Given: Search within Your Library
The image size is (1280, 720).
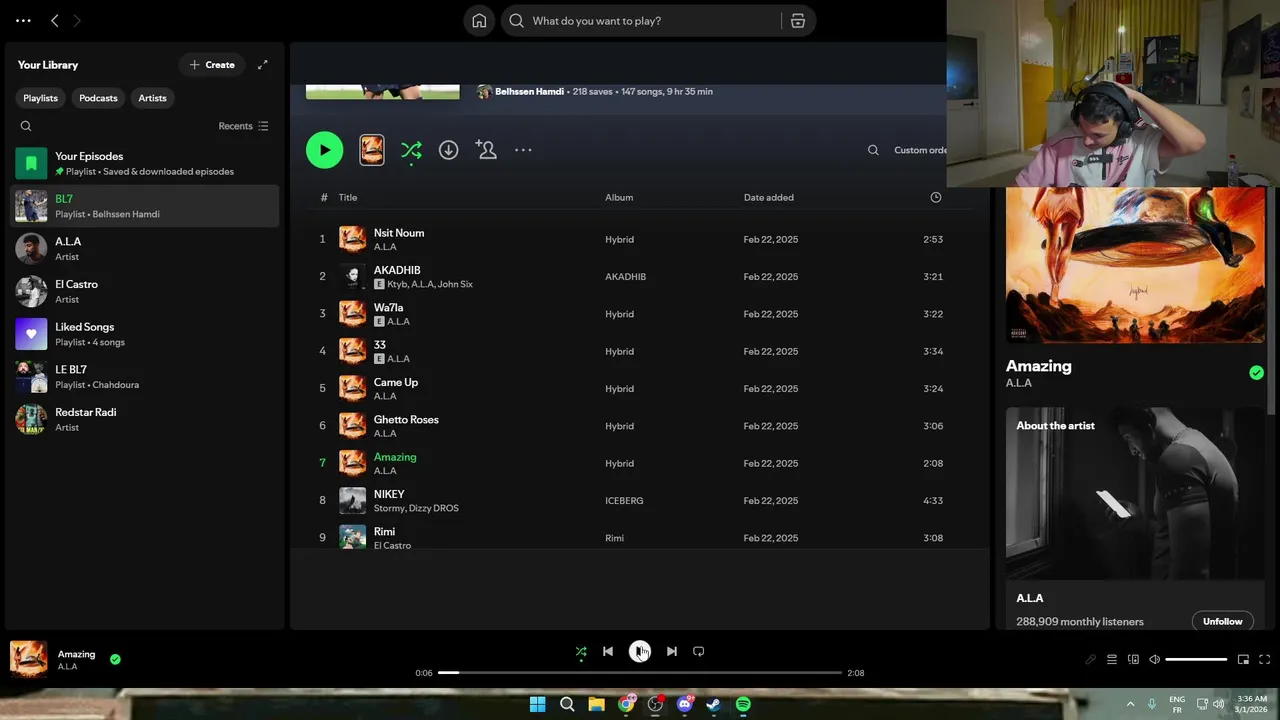Looking at the screenshot, I should [26, 126].
